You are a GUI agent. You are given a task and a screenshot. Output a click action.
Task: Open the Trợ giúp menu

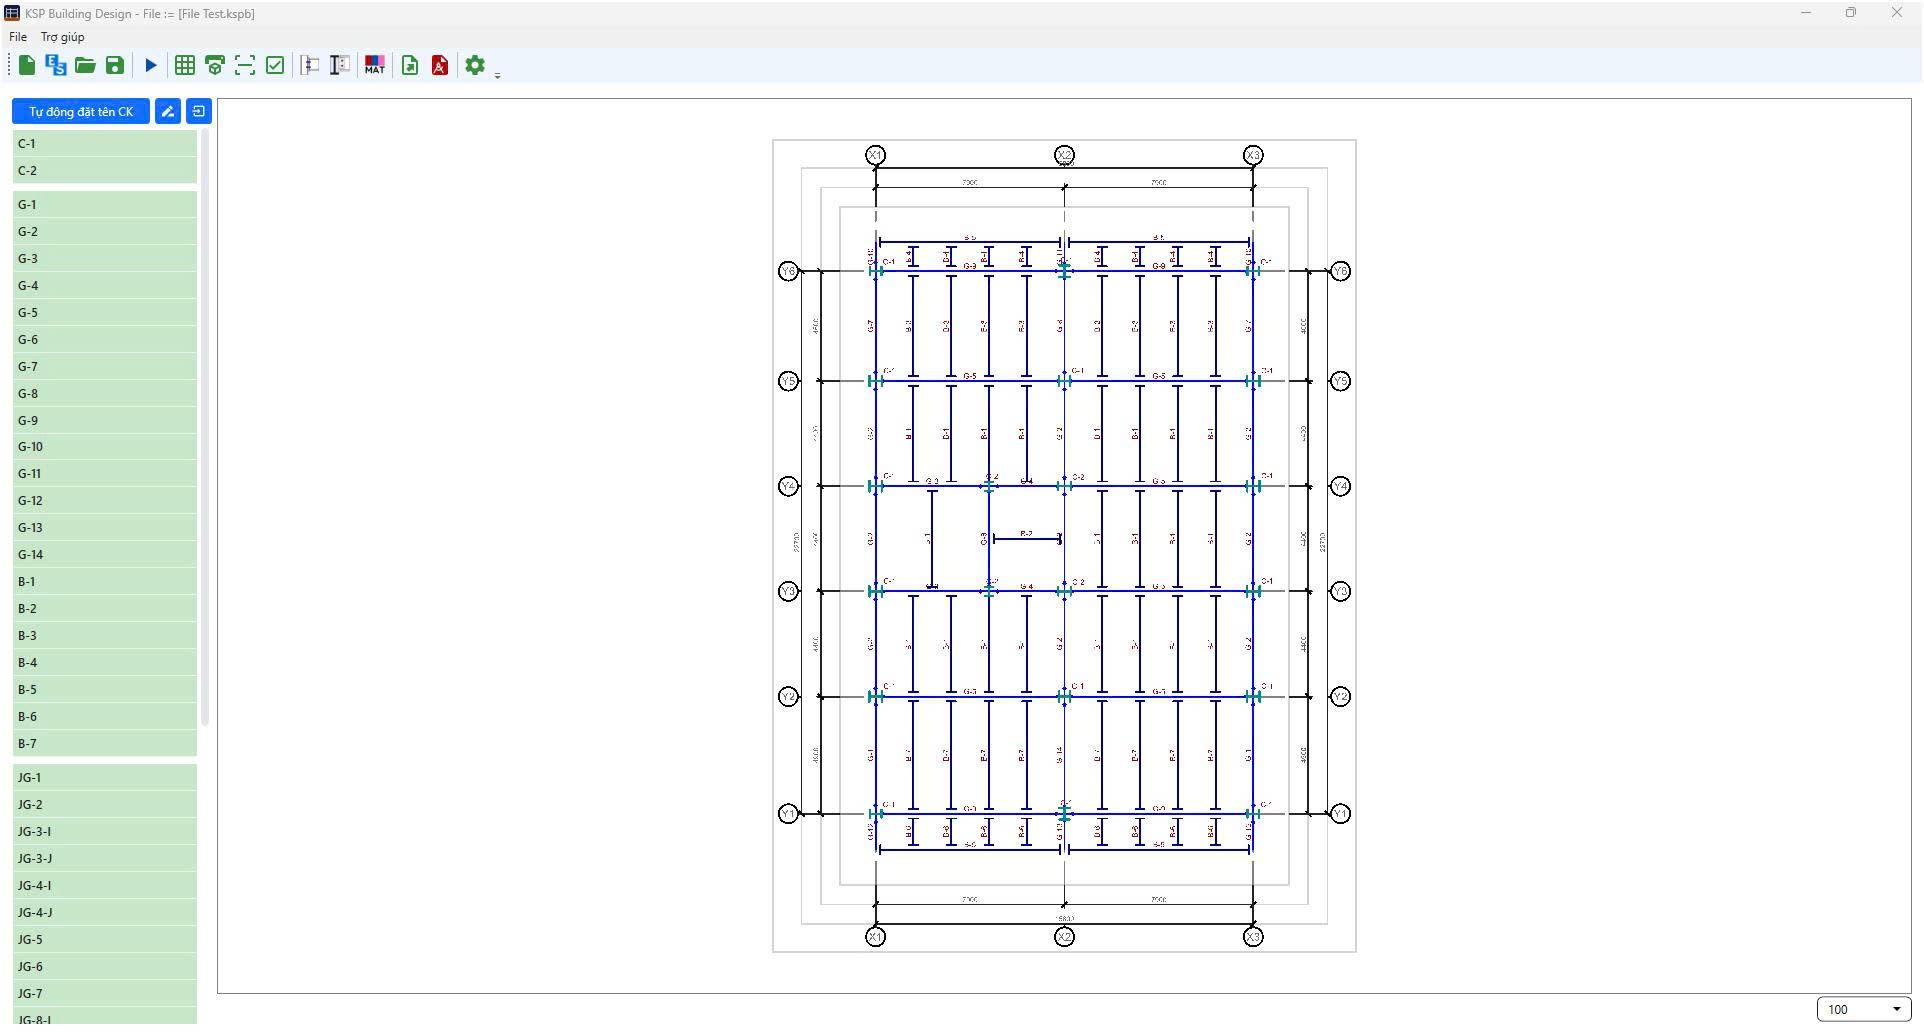(63, 37)
